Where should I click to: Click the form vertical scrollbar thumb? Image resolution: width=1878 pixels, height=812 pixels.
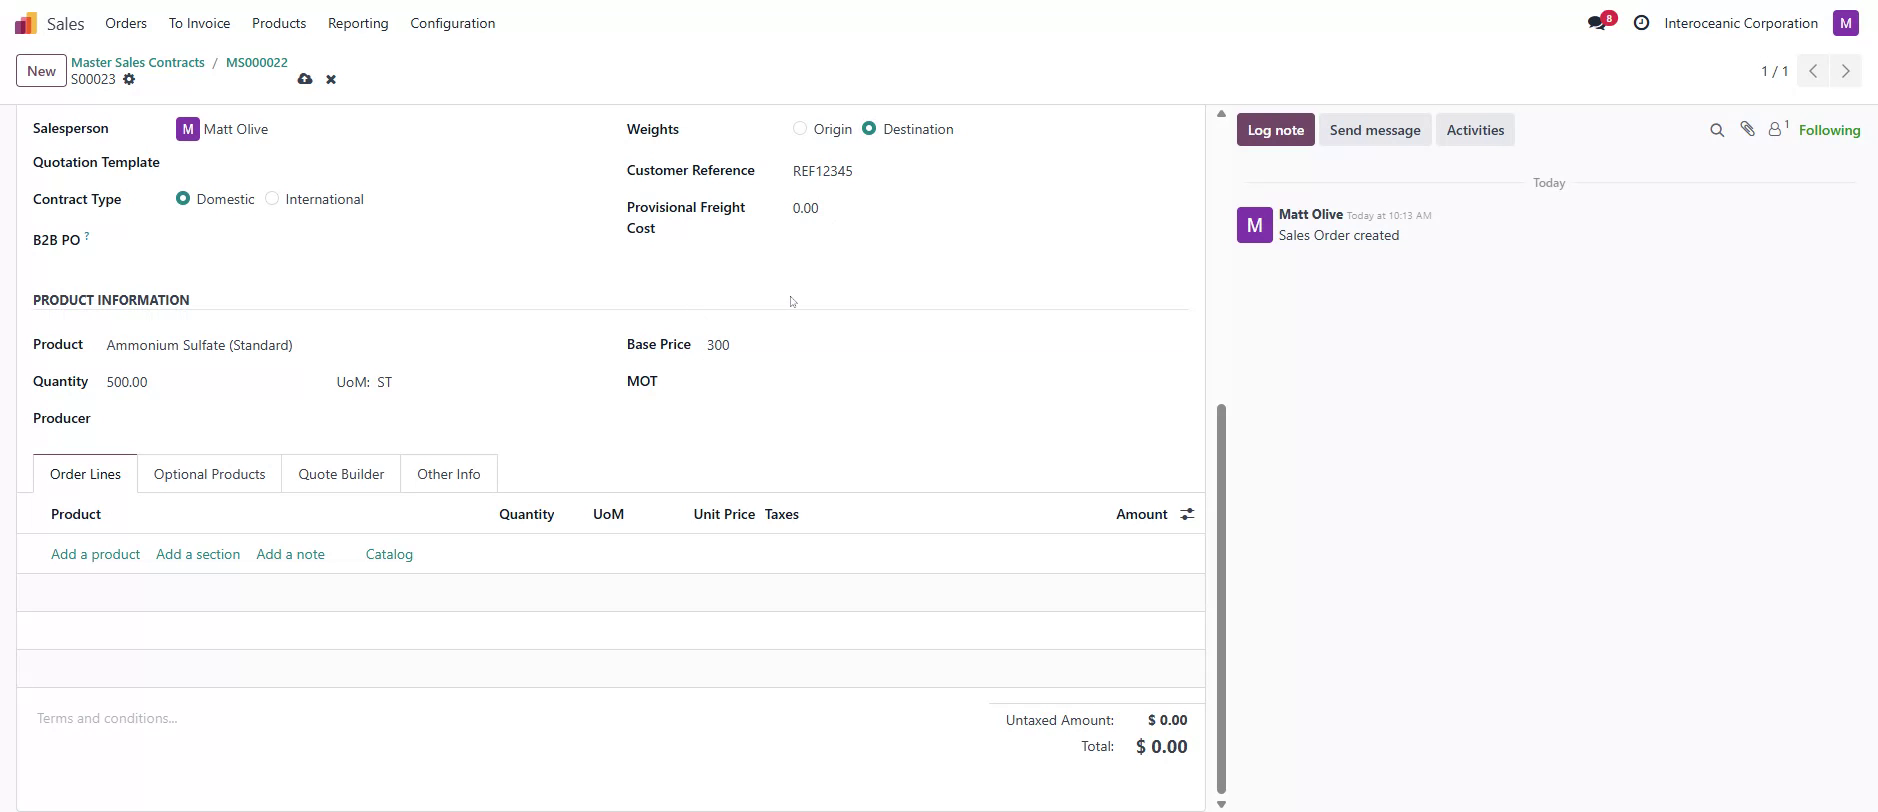(1221, 598)
